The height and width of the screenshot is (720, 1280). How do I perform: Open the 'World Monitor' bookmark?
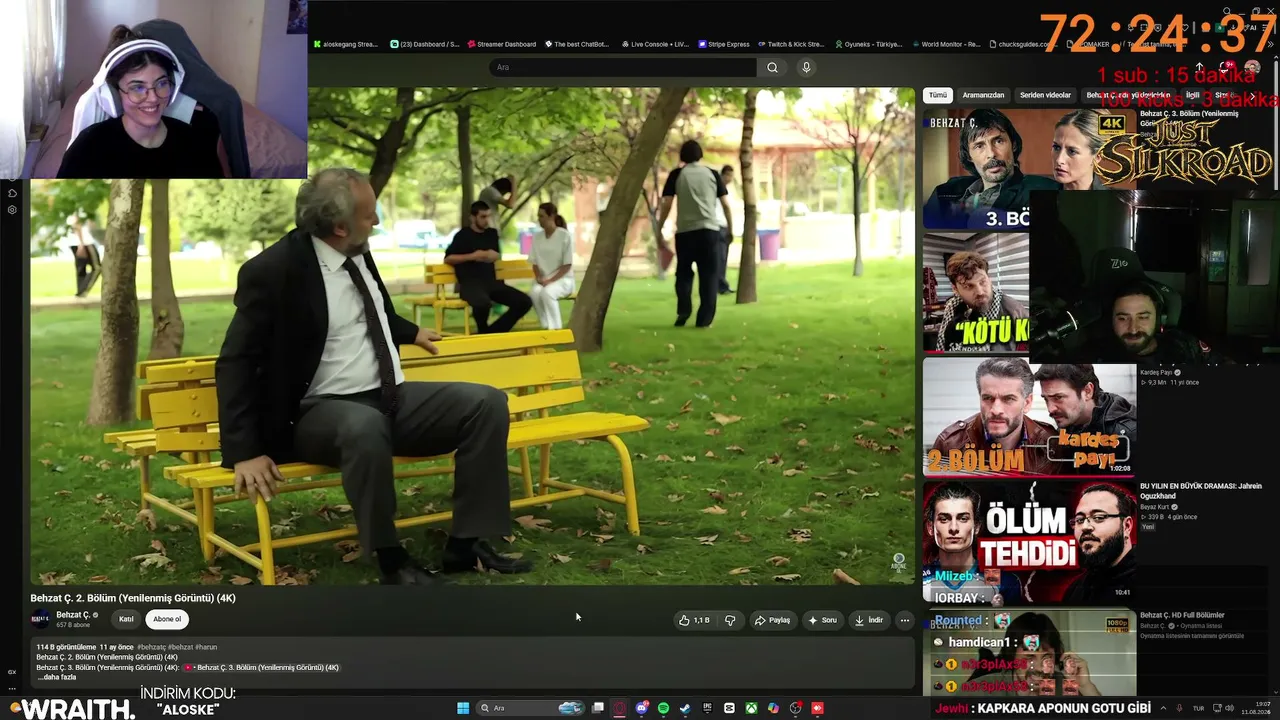[x=946, y=44]
